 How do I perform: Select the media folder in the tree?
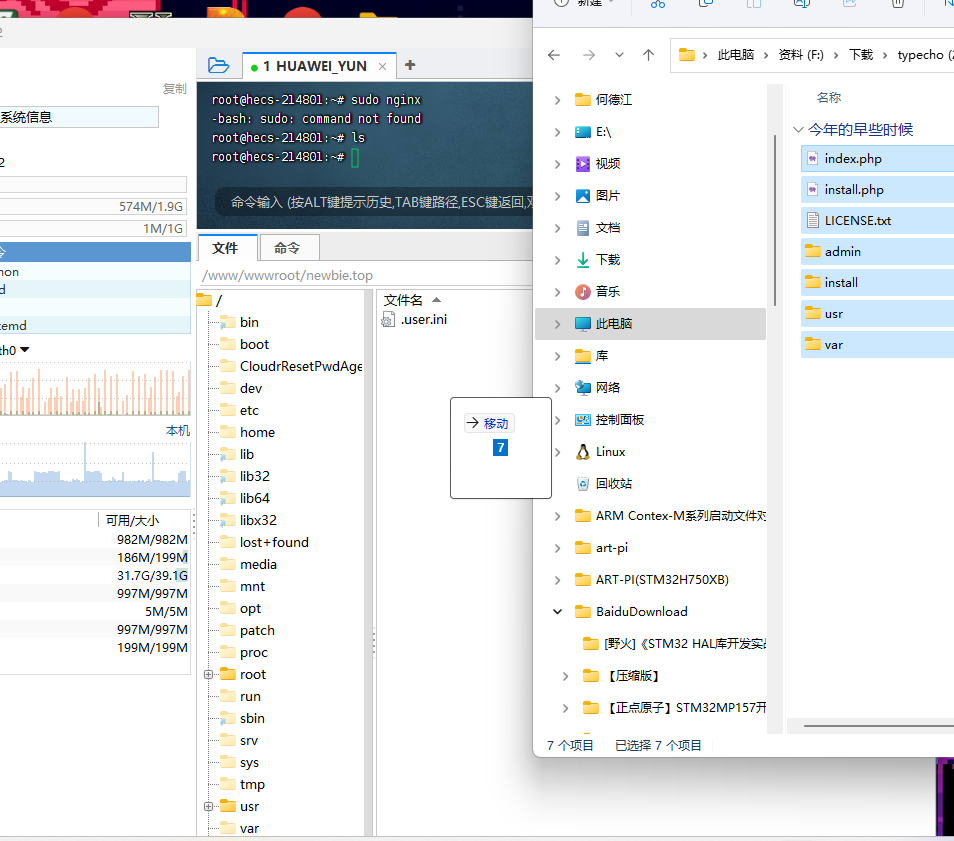click(x=248, y=564)
